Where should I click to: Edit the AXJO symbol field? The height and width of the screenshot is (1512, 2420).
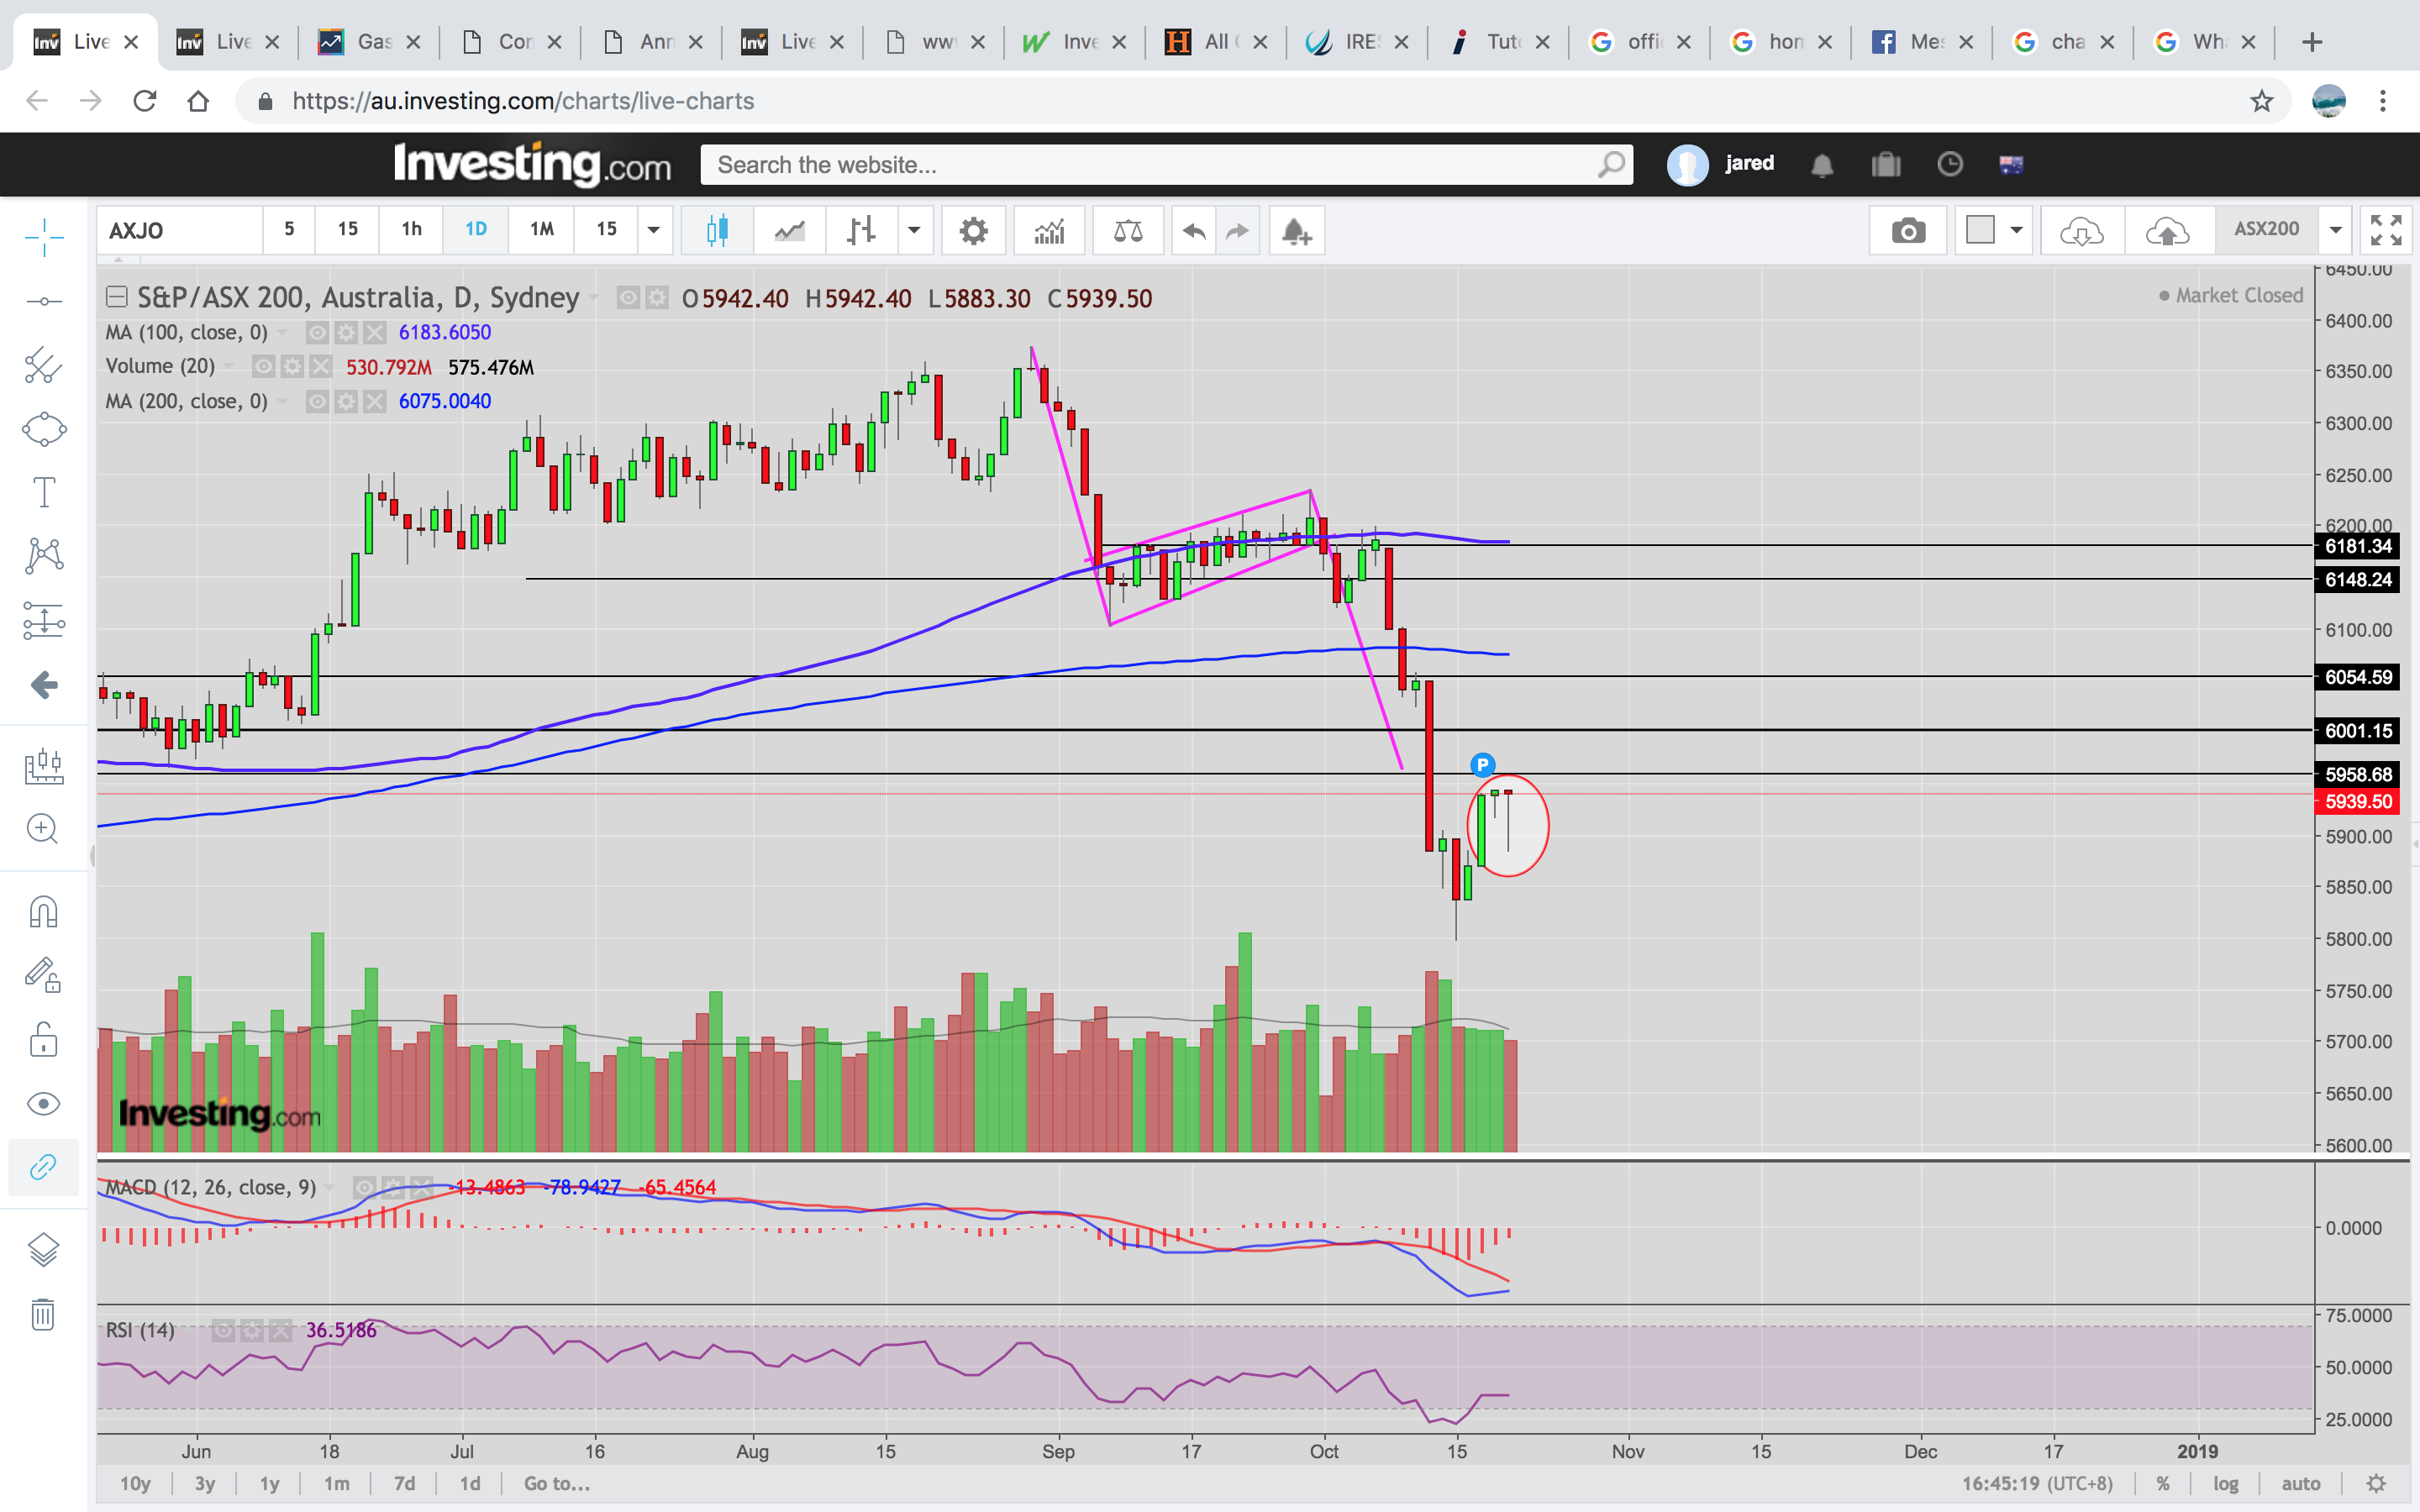(x=180, y=231)
